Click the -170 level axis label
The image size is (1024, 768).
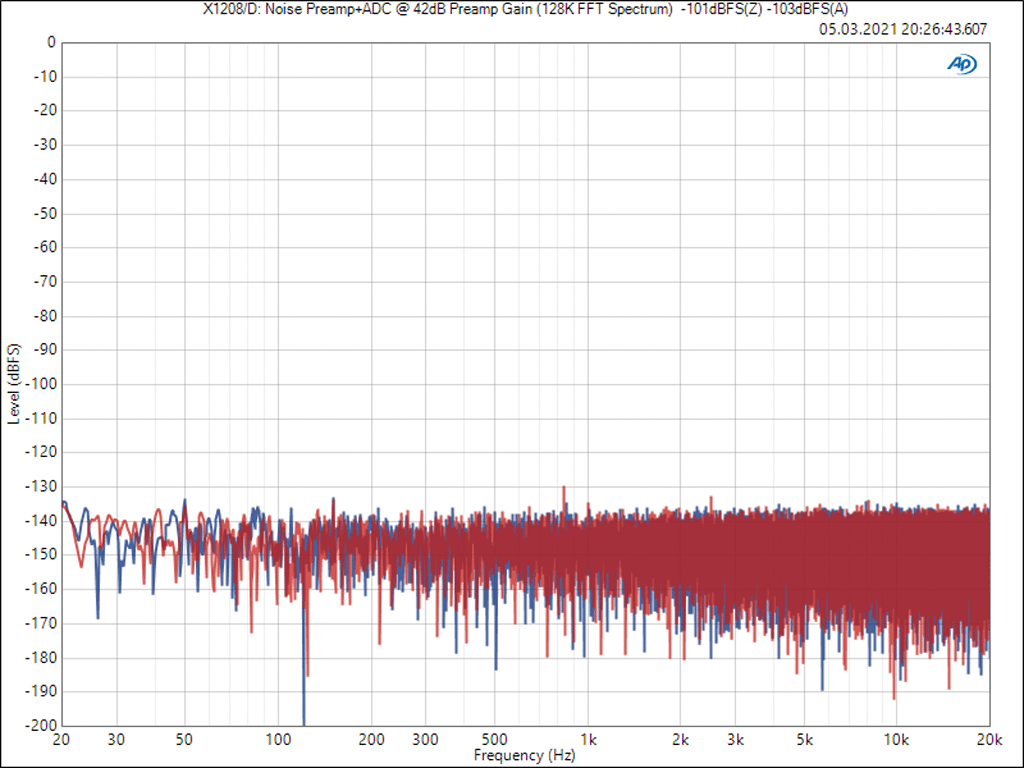tap(41, 624)
